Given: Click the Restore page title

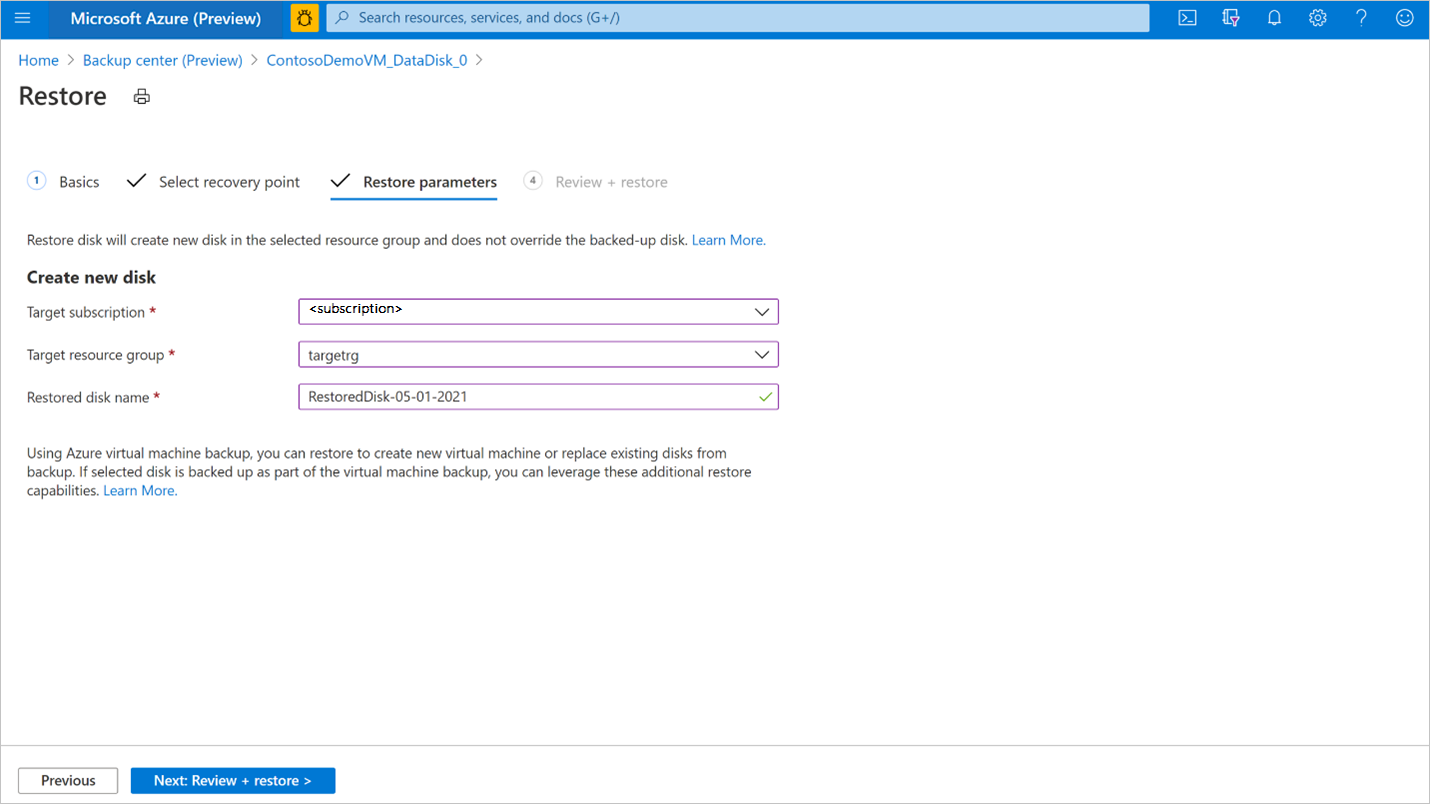Looking at the screenshot, I should [x=63, y=96].
